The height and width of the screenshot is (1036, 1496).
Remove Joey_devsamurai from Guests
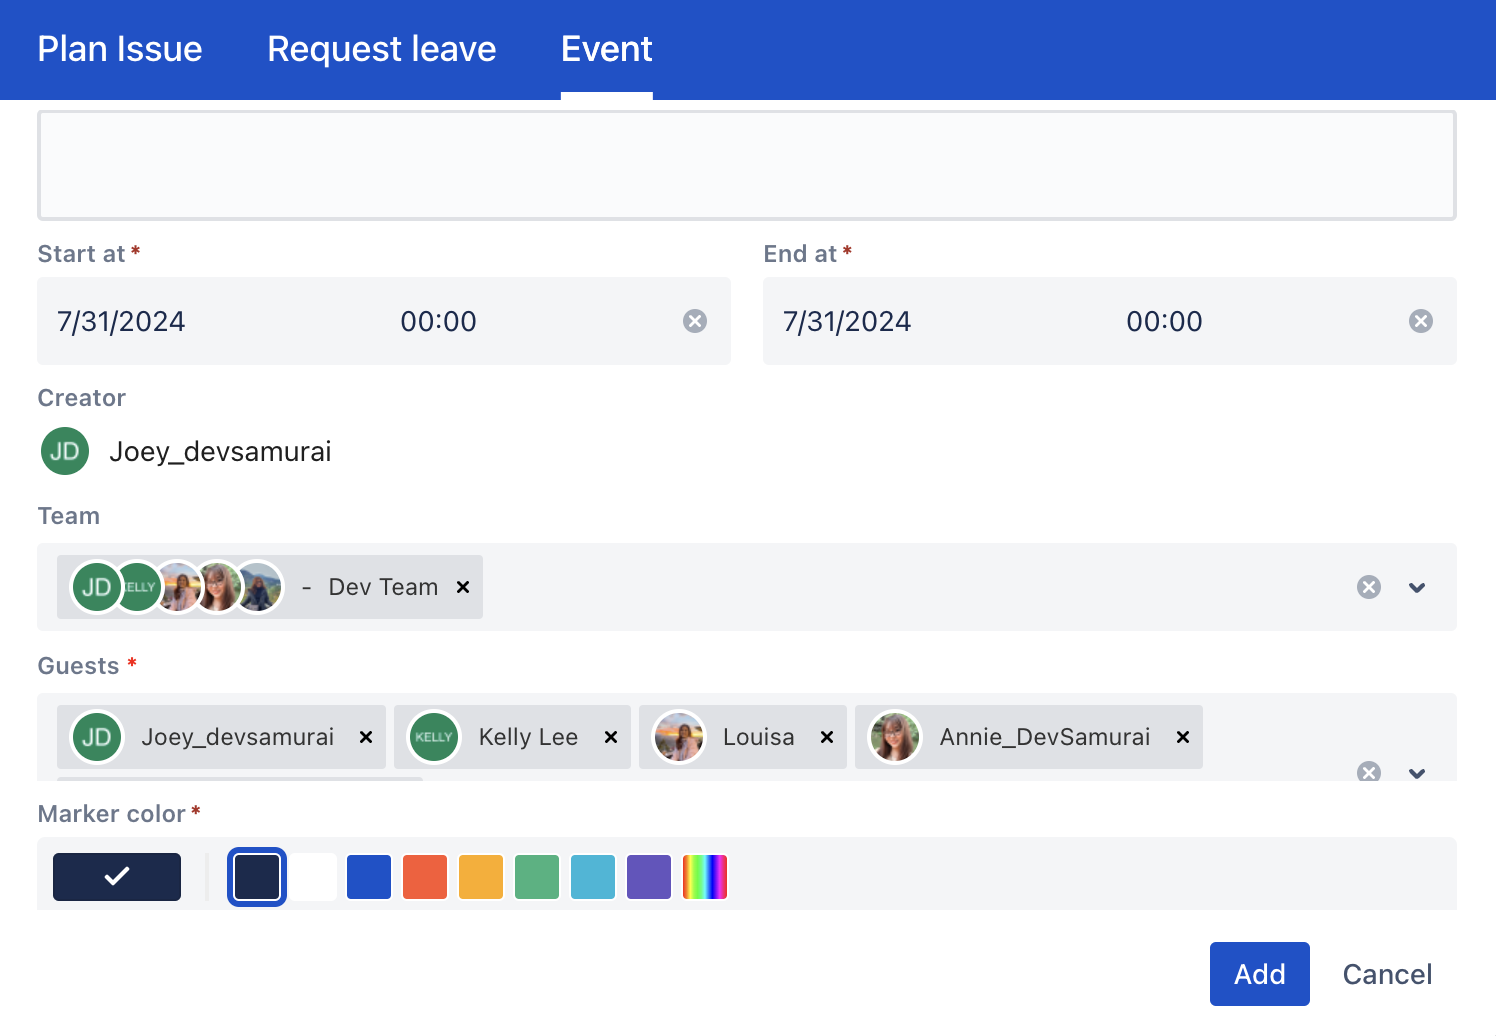click(x=366, y=737)
